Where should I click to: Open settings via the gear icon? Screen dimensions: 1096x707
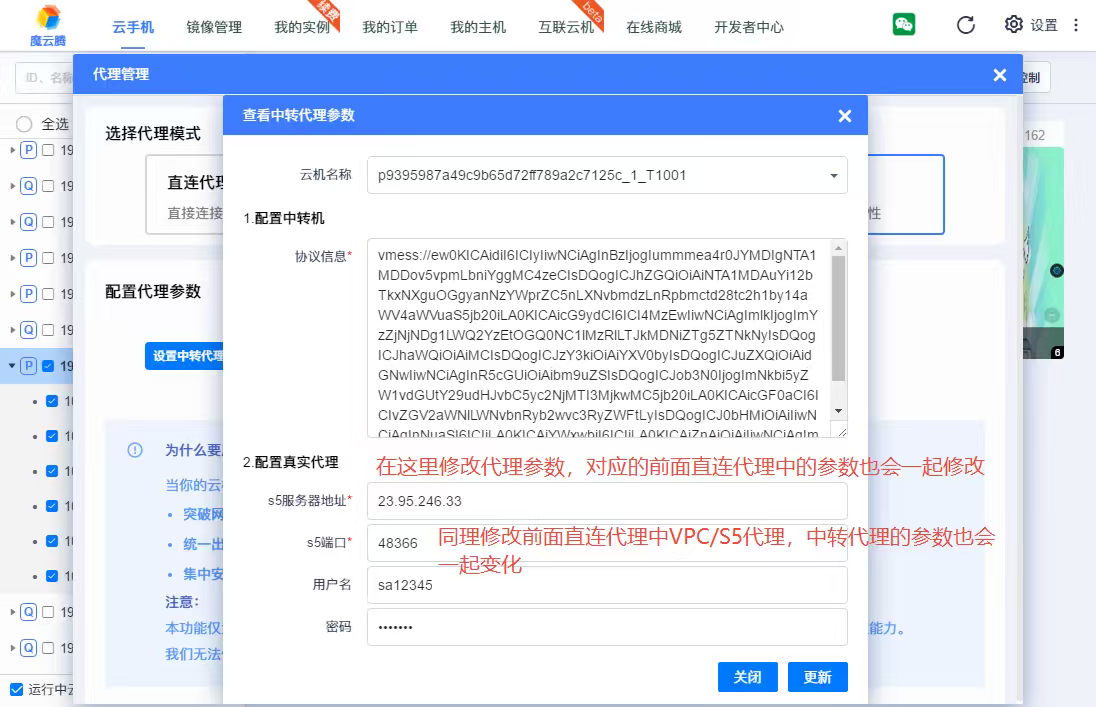pyautogui.click(x=1014, y=25)
